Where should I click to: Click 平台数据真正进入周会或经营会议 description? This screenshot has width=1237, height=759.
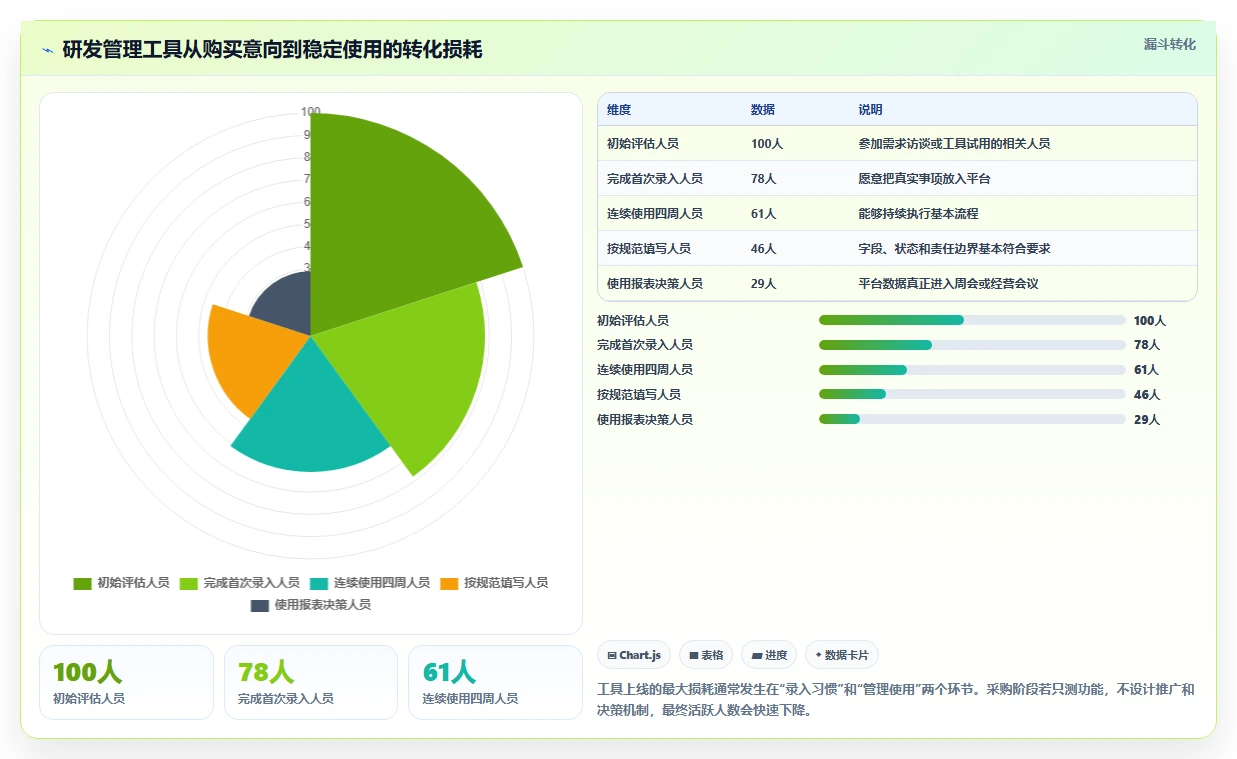click(x=948, y=284)
